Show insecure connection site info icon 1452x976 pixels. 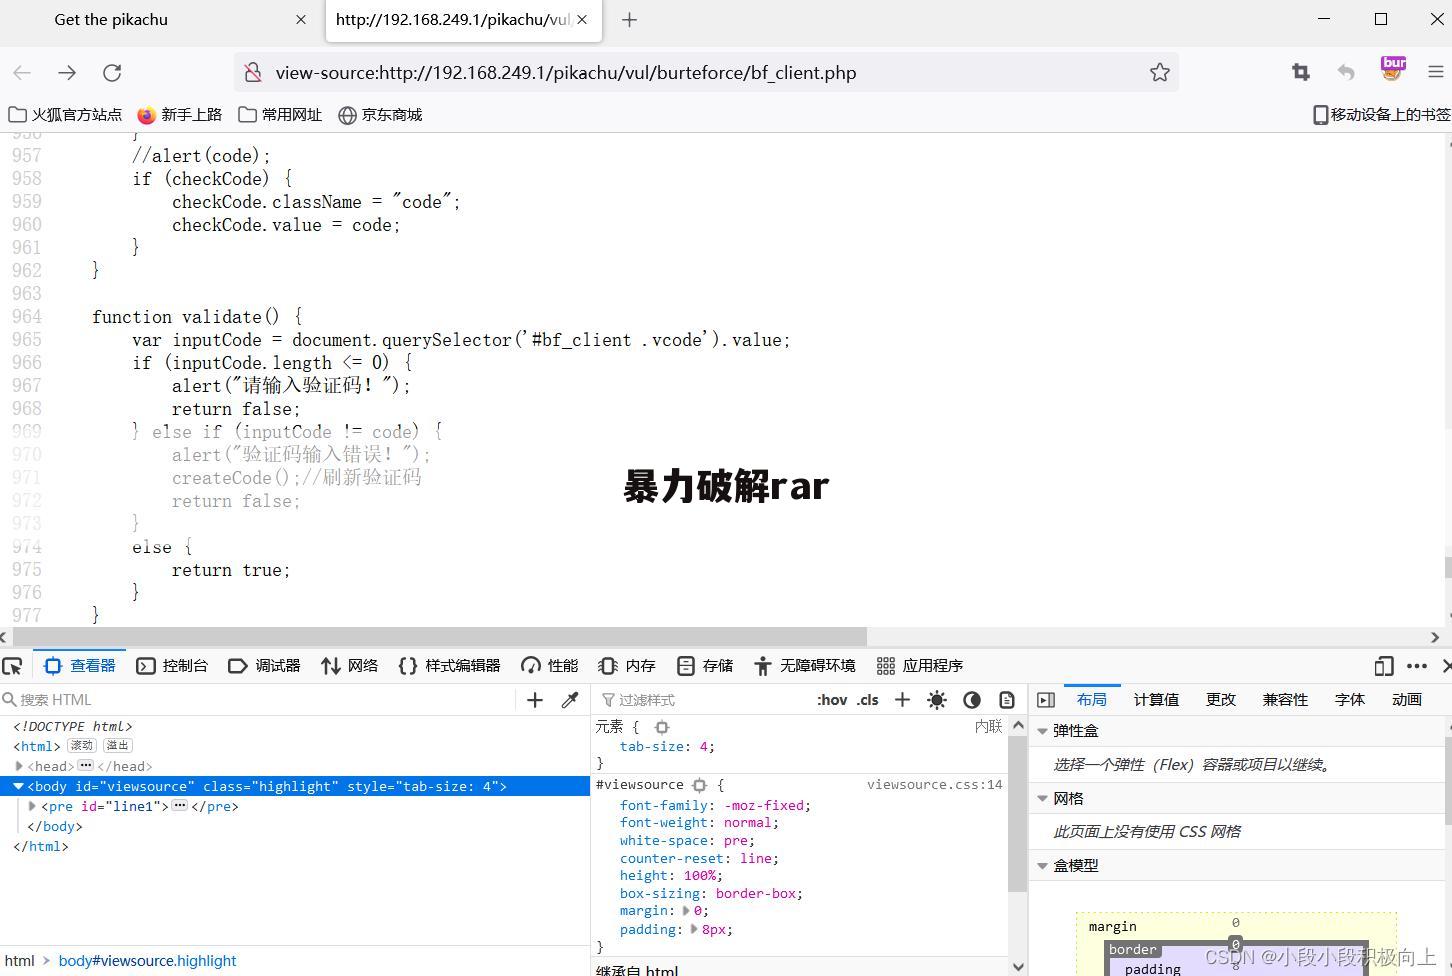click(254, 72)
